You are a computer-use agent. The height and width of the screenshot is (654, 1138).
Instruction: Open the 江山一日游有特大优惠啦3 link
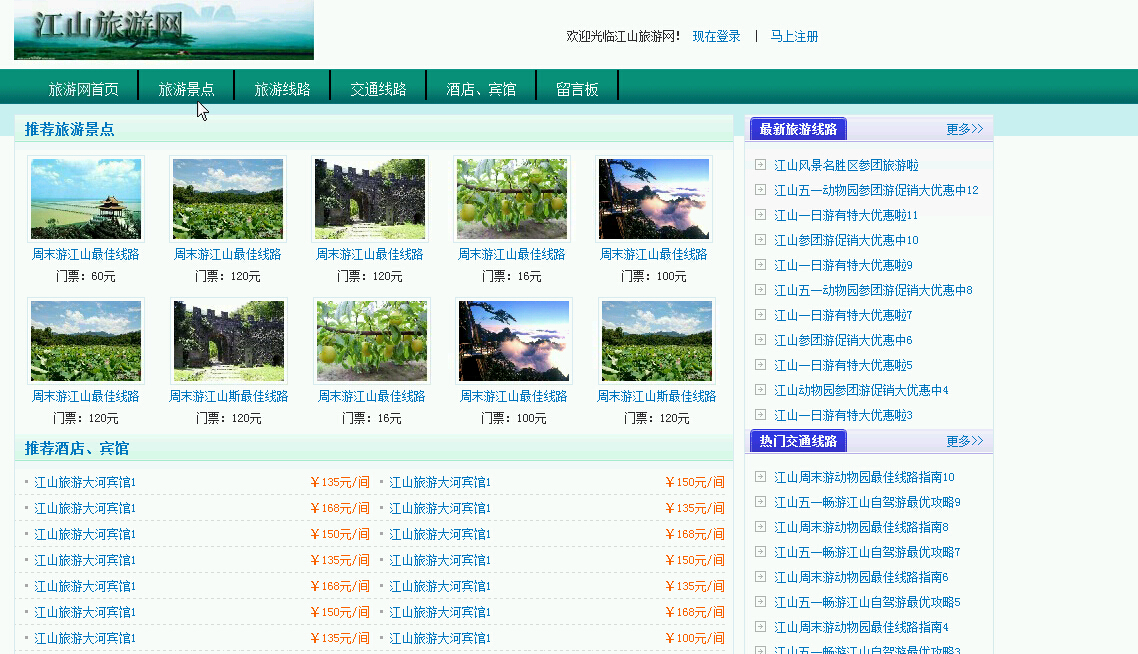[843, 416]
